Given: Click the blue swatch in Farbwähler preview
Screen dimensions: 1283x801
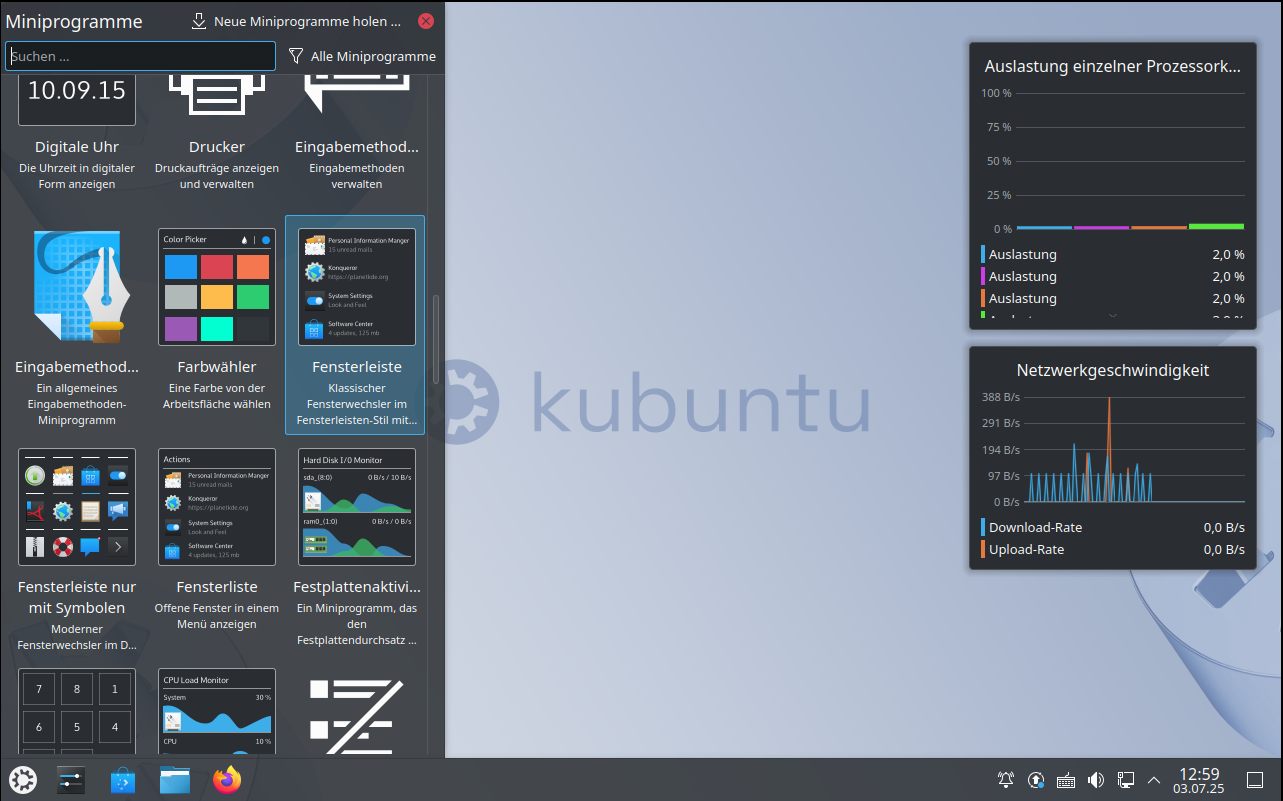Looking at the screenshot, I should (x=180, y=266).
